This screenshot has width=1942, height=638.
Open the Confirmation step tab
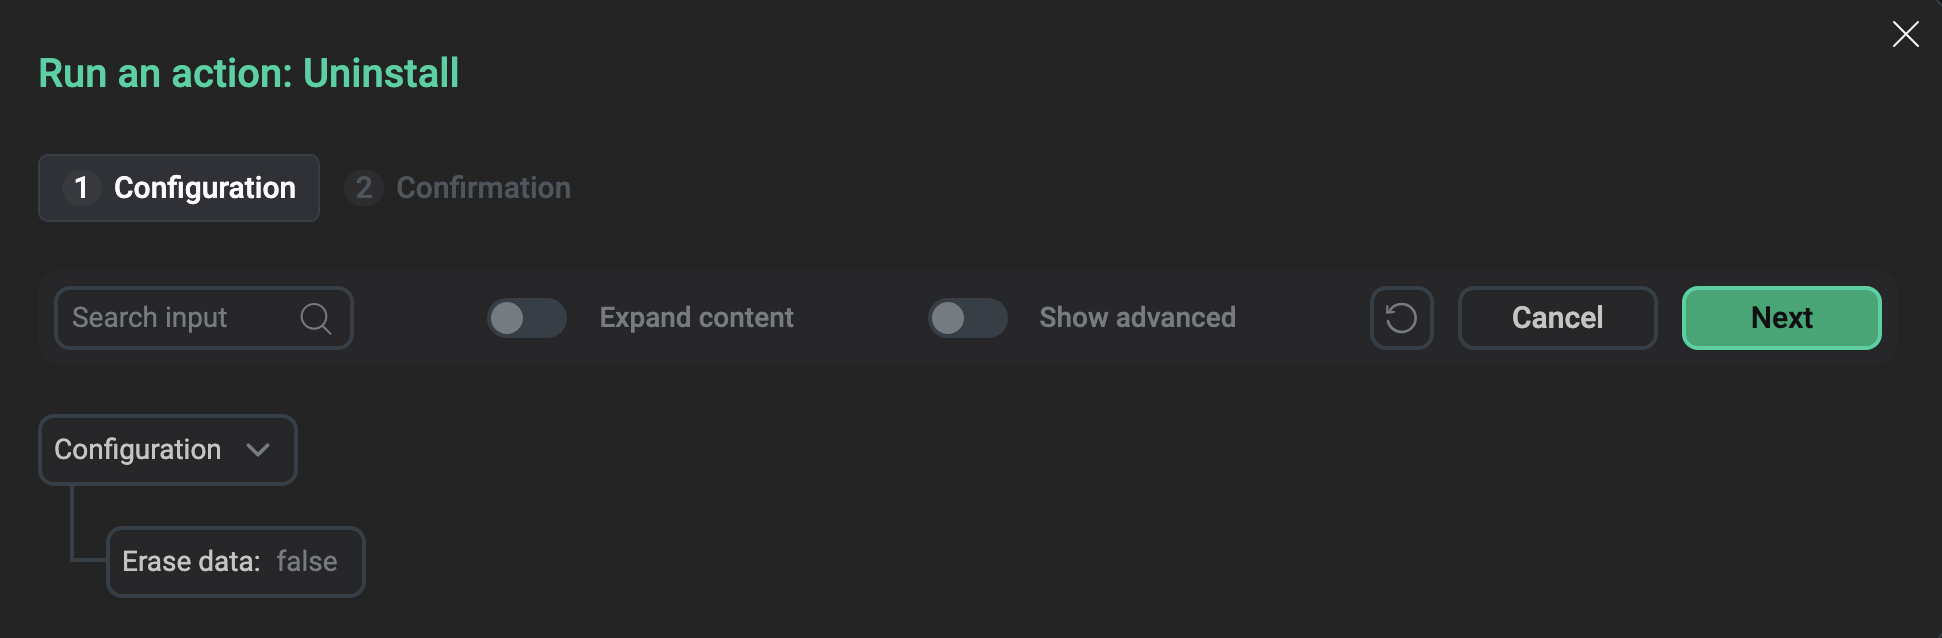(x=483, y=188)
